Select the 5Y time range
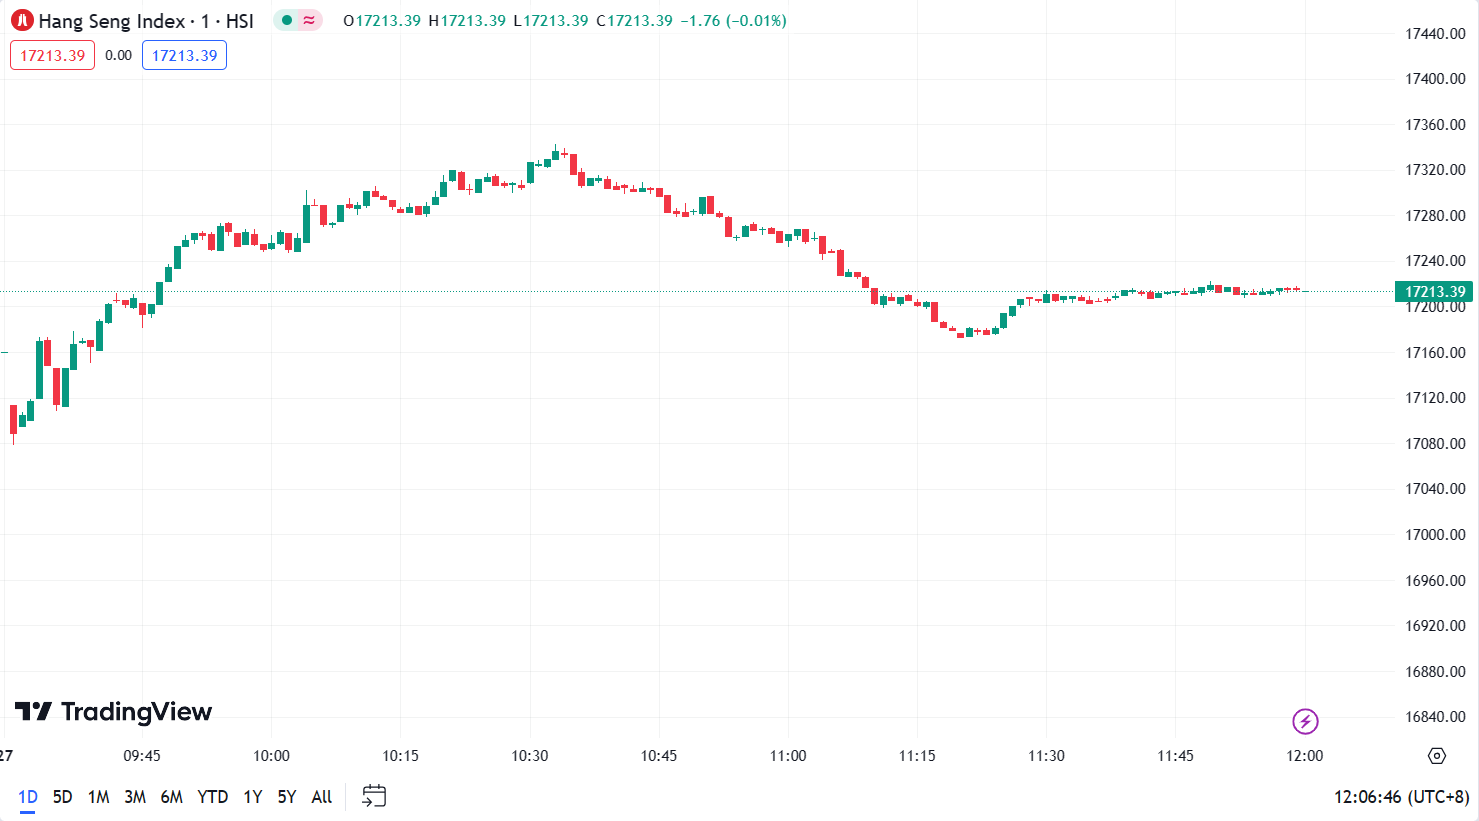The width and height of the screenshot is (1479, 821). point(287,797)
